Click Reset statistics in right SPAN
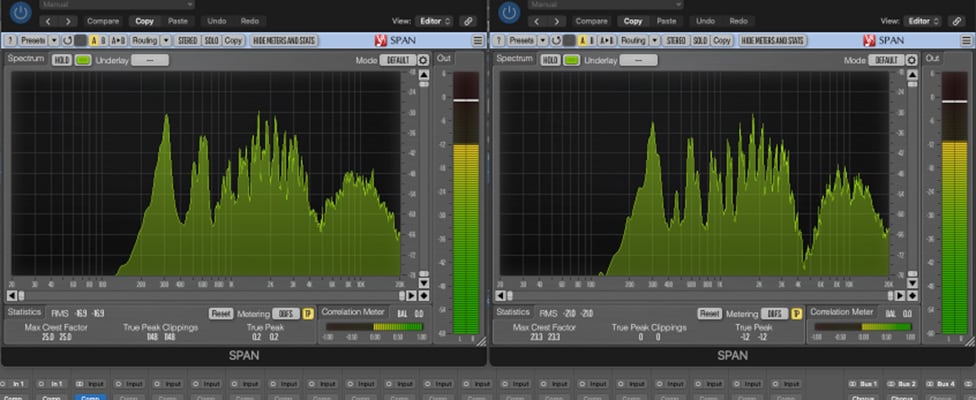976x400 pixels. [710, 314]
